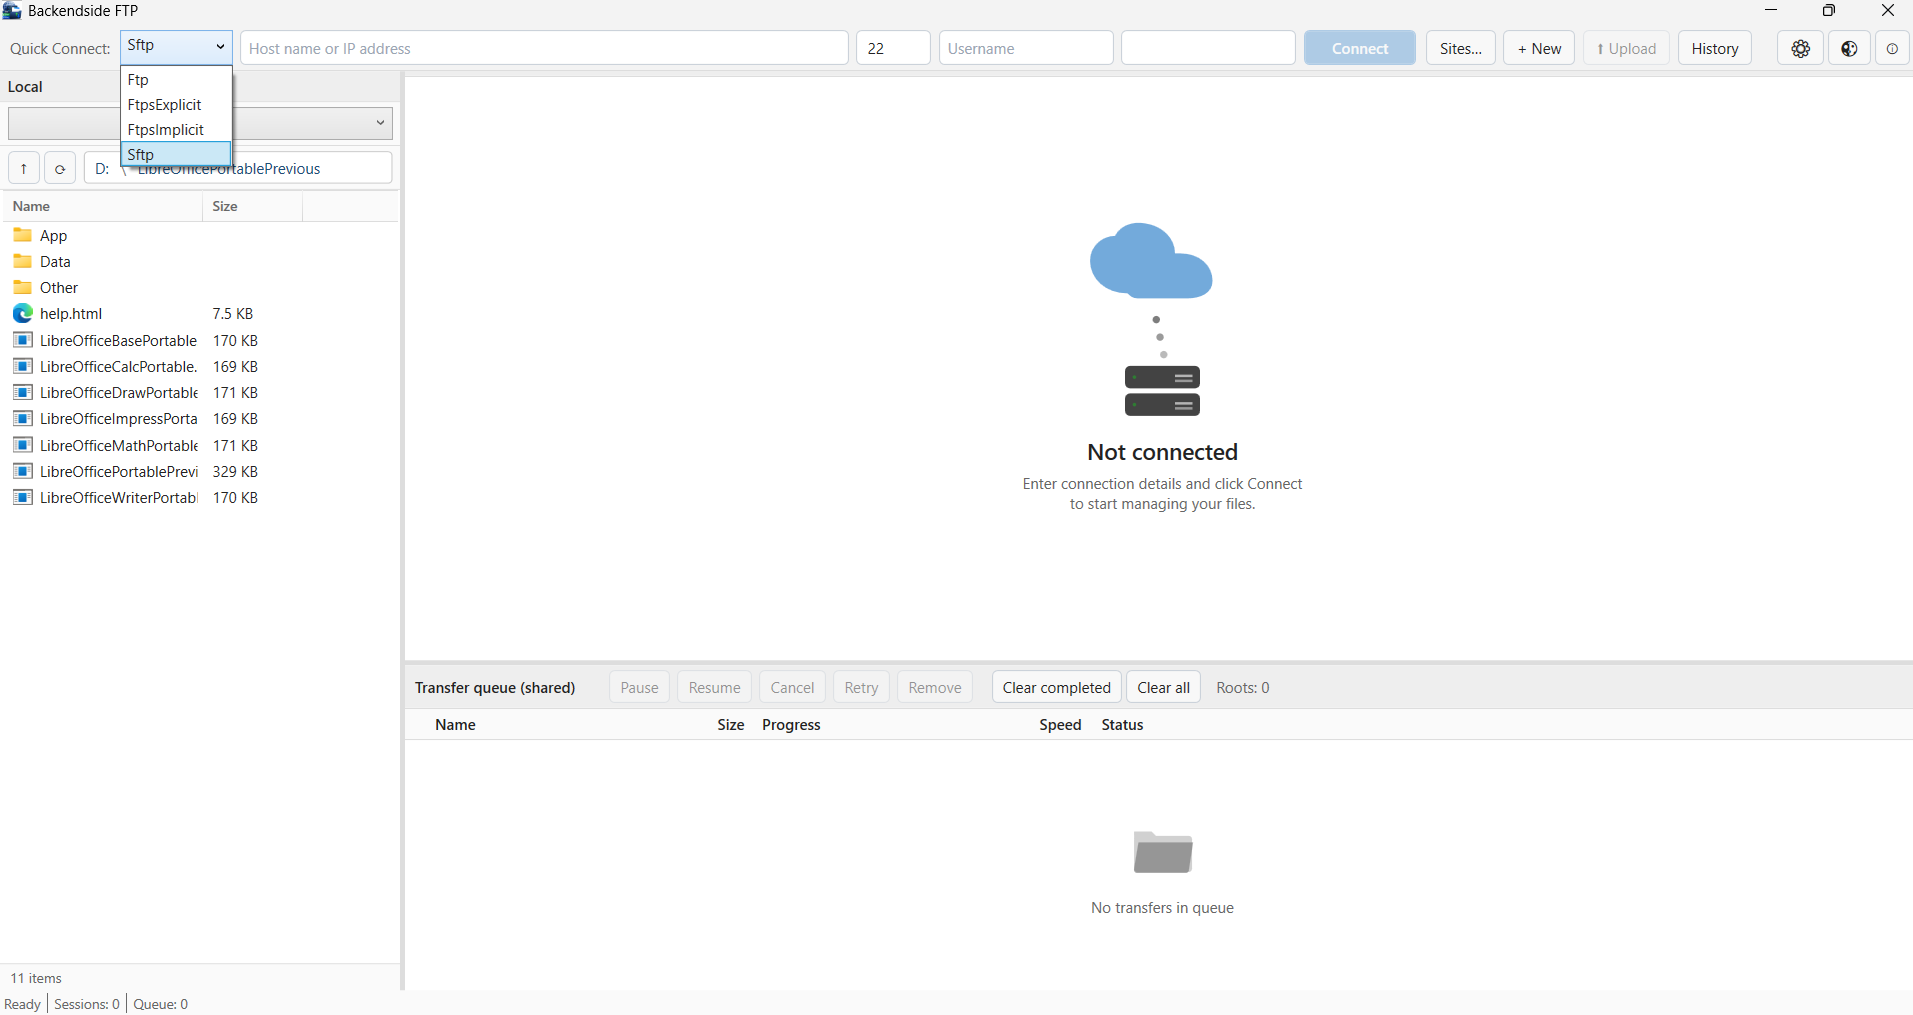Choose Ftp from the protocol list

tap(176, 80)
